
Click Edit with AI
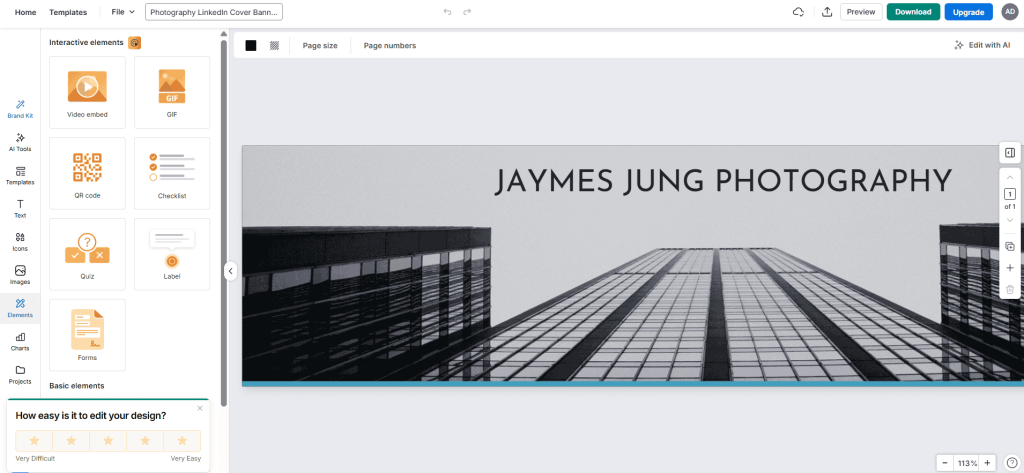(982, 45)
